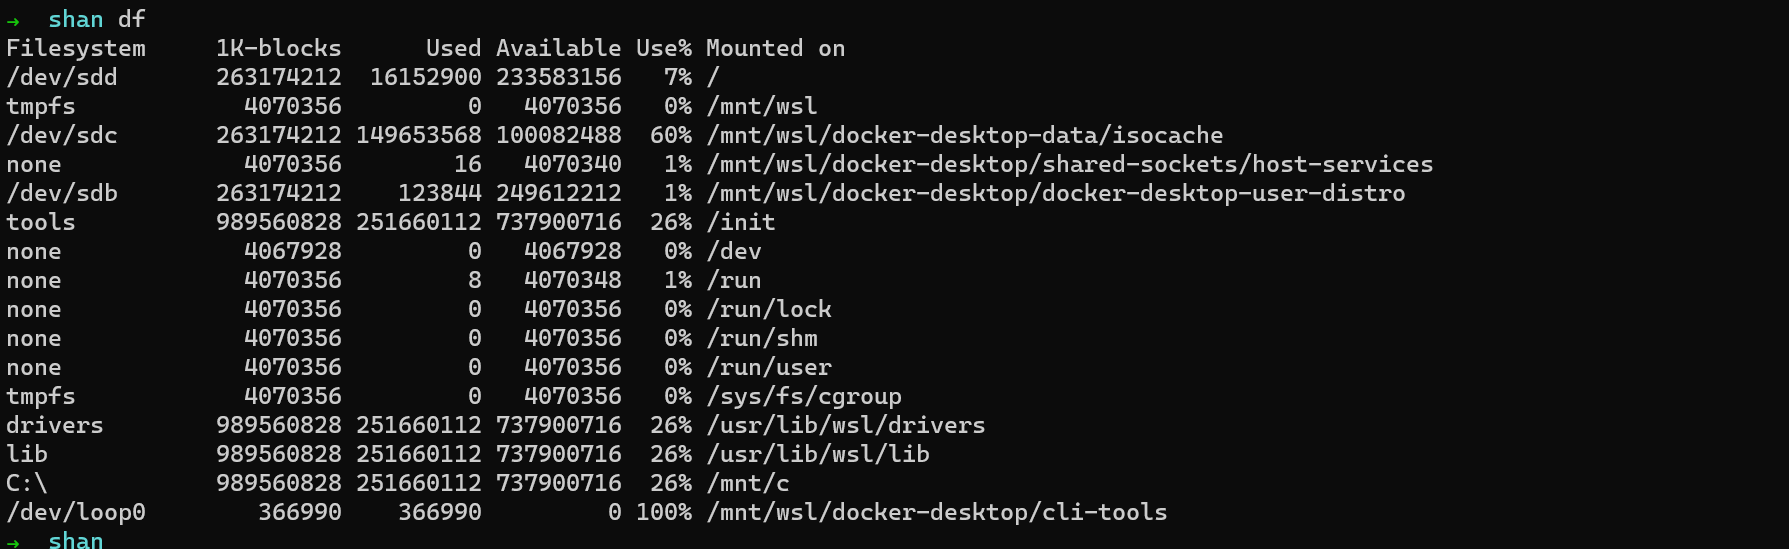Click the 'Available' column header
Screen dimensions: 1789x549
coord(559,48)
